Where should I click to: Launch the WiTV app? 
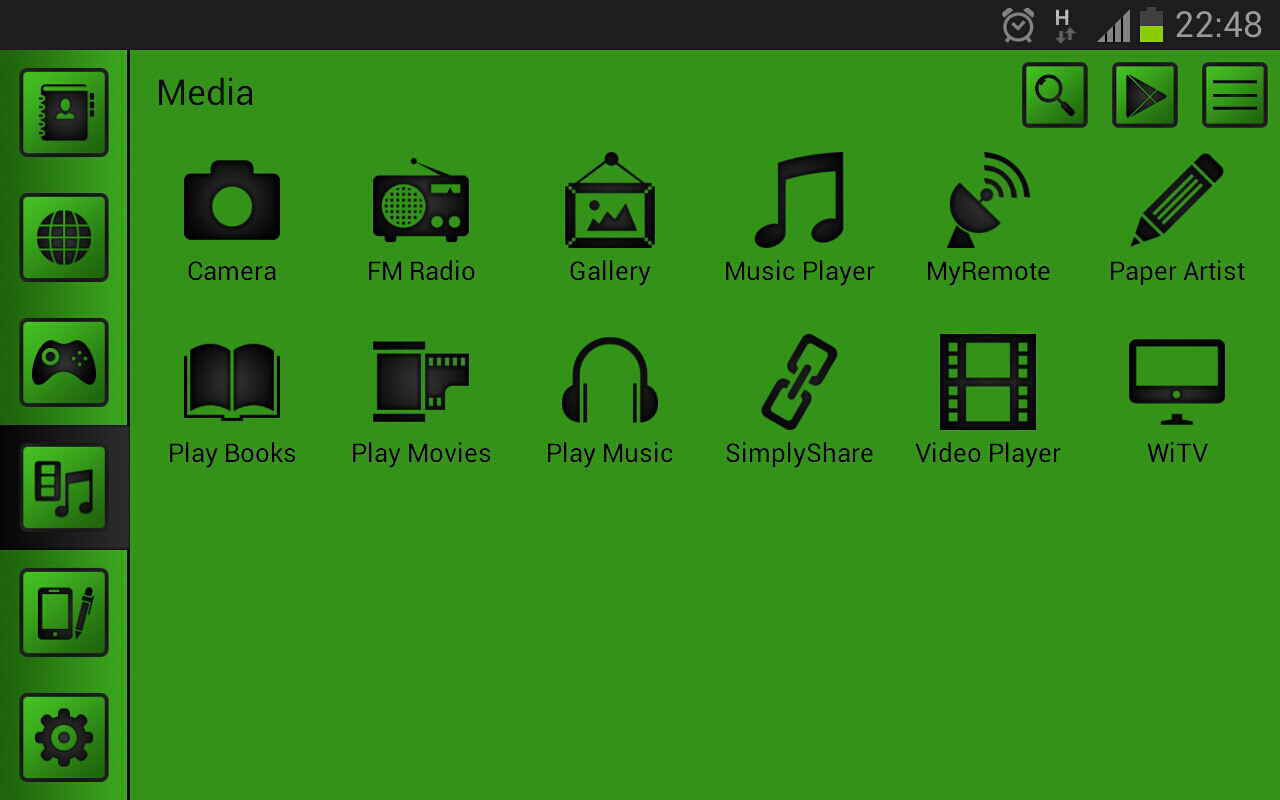tap(1177, 382)
